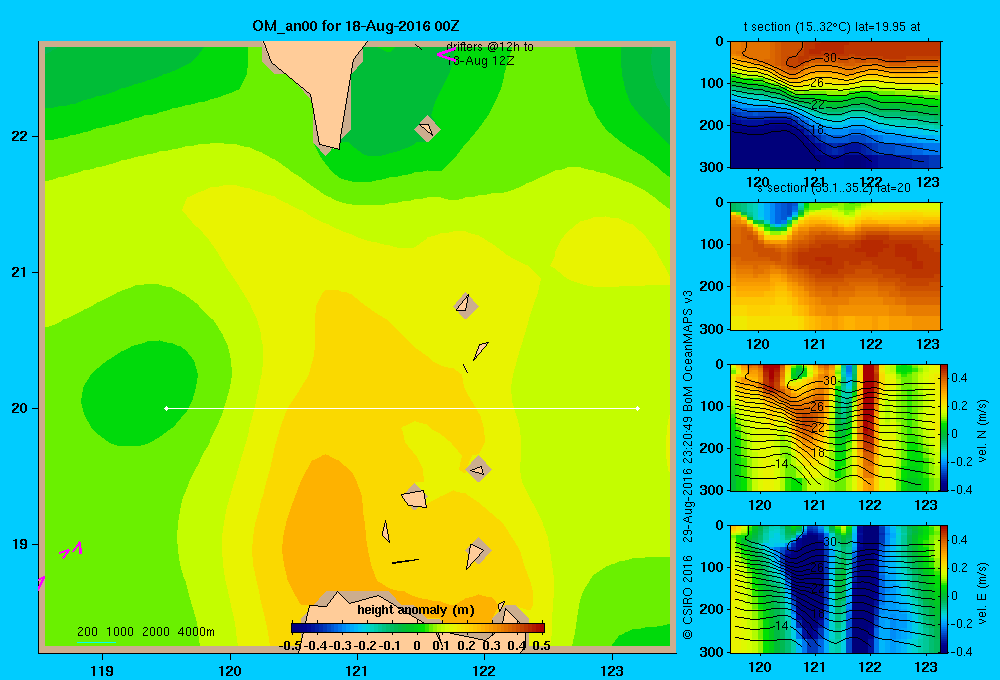Open the northward velocity section panel

pyautogui.click(x=835, y=427)
